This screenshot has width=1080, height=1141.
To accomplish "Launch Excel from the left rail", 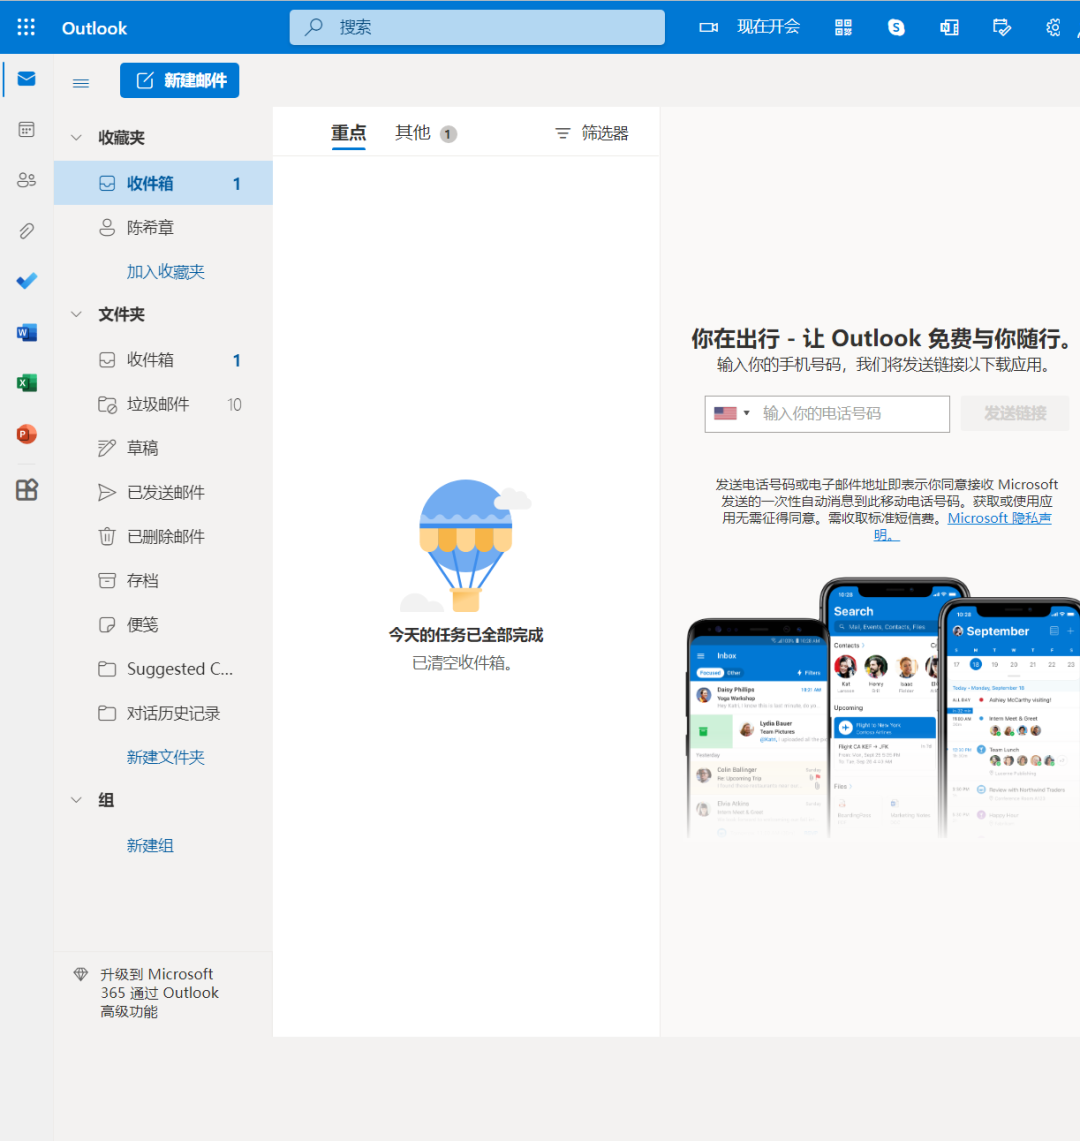I will click(x=27, y=383).
